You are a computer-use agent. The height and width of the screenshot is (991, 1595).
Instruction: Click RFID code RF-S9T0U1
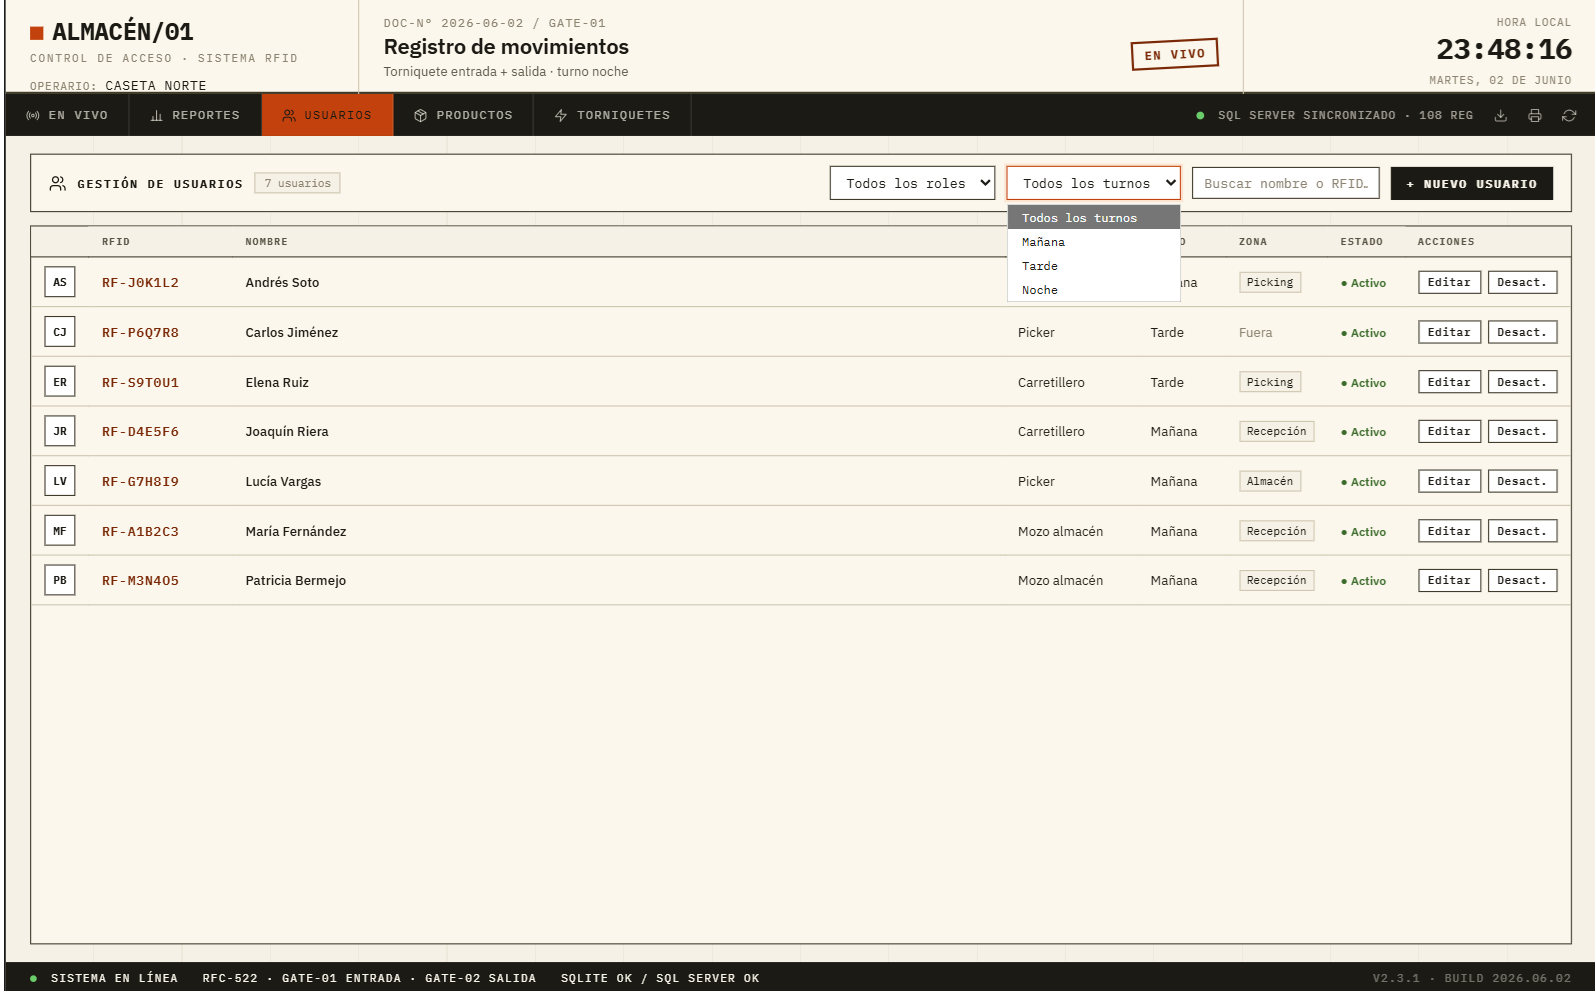(x=140, y=383)
